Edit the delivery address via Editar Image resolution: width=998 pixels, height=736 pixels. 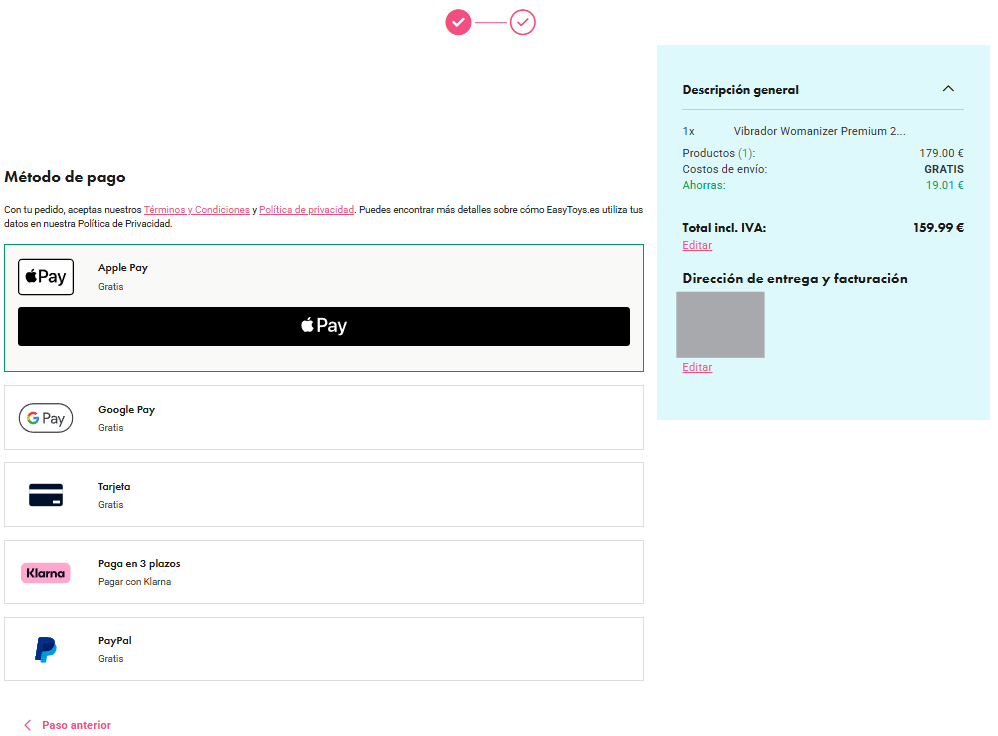click(x=697, y=367)
